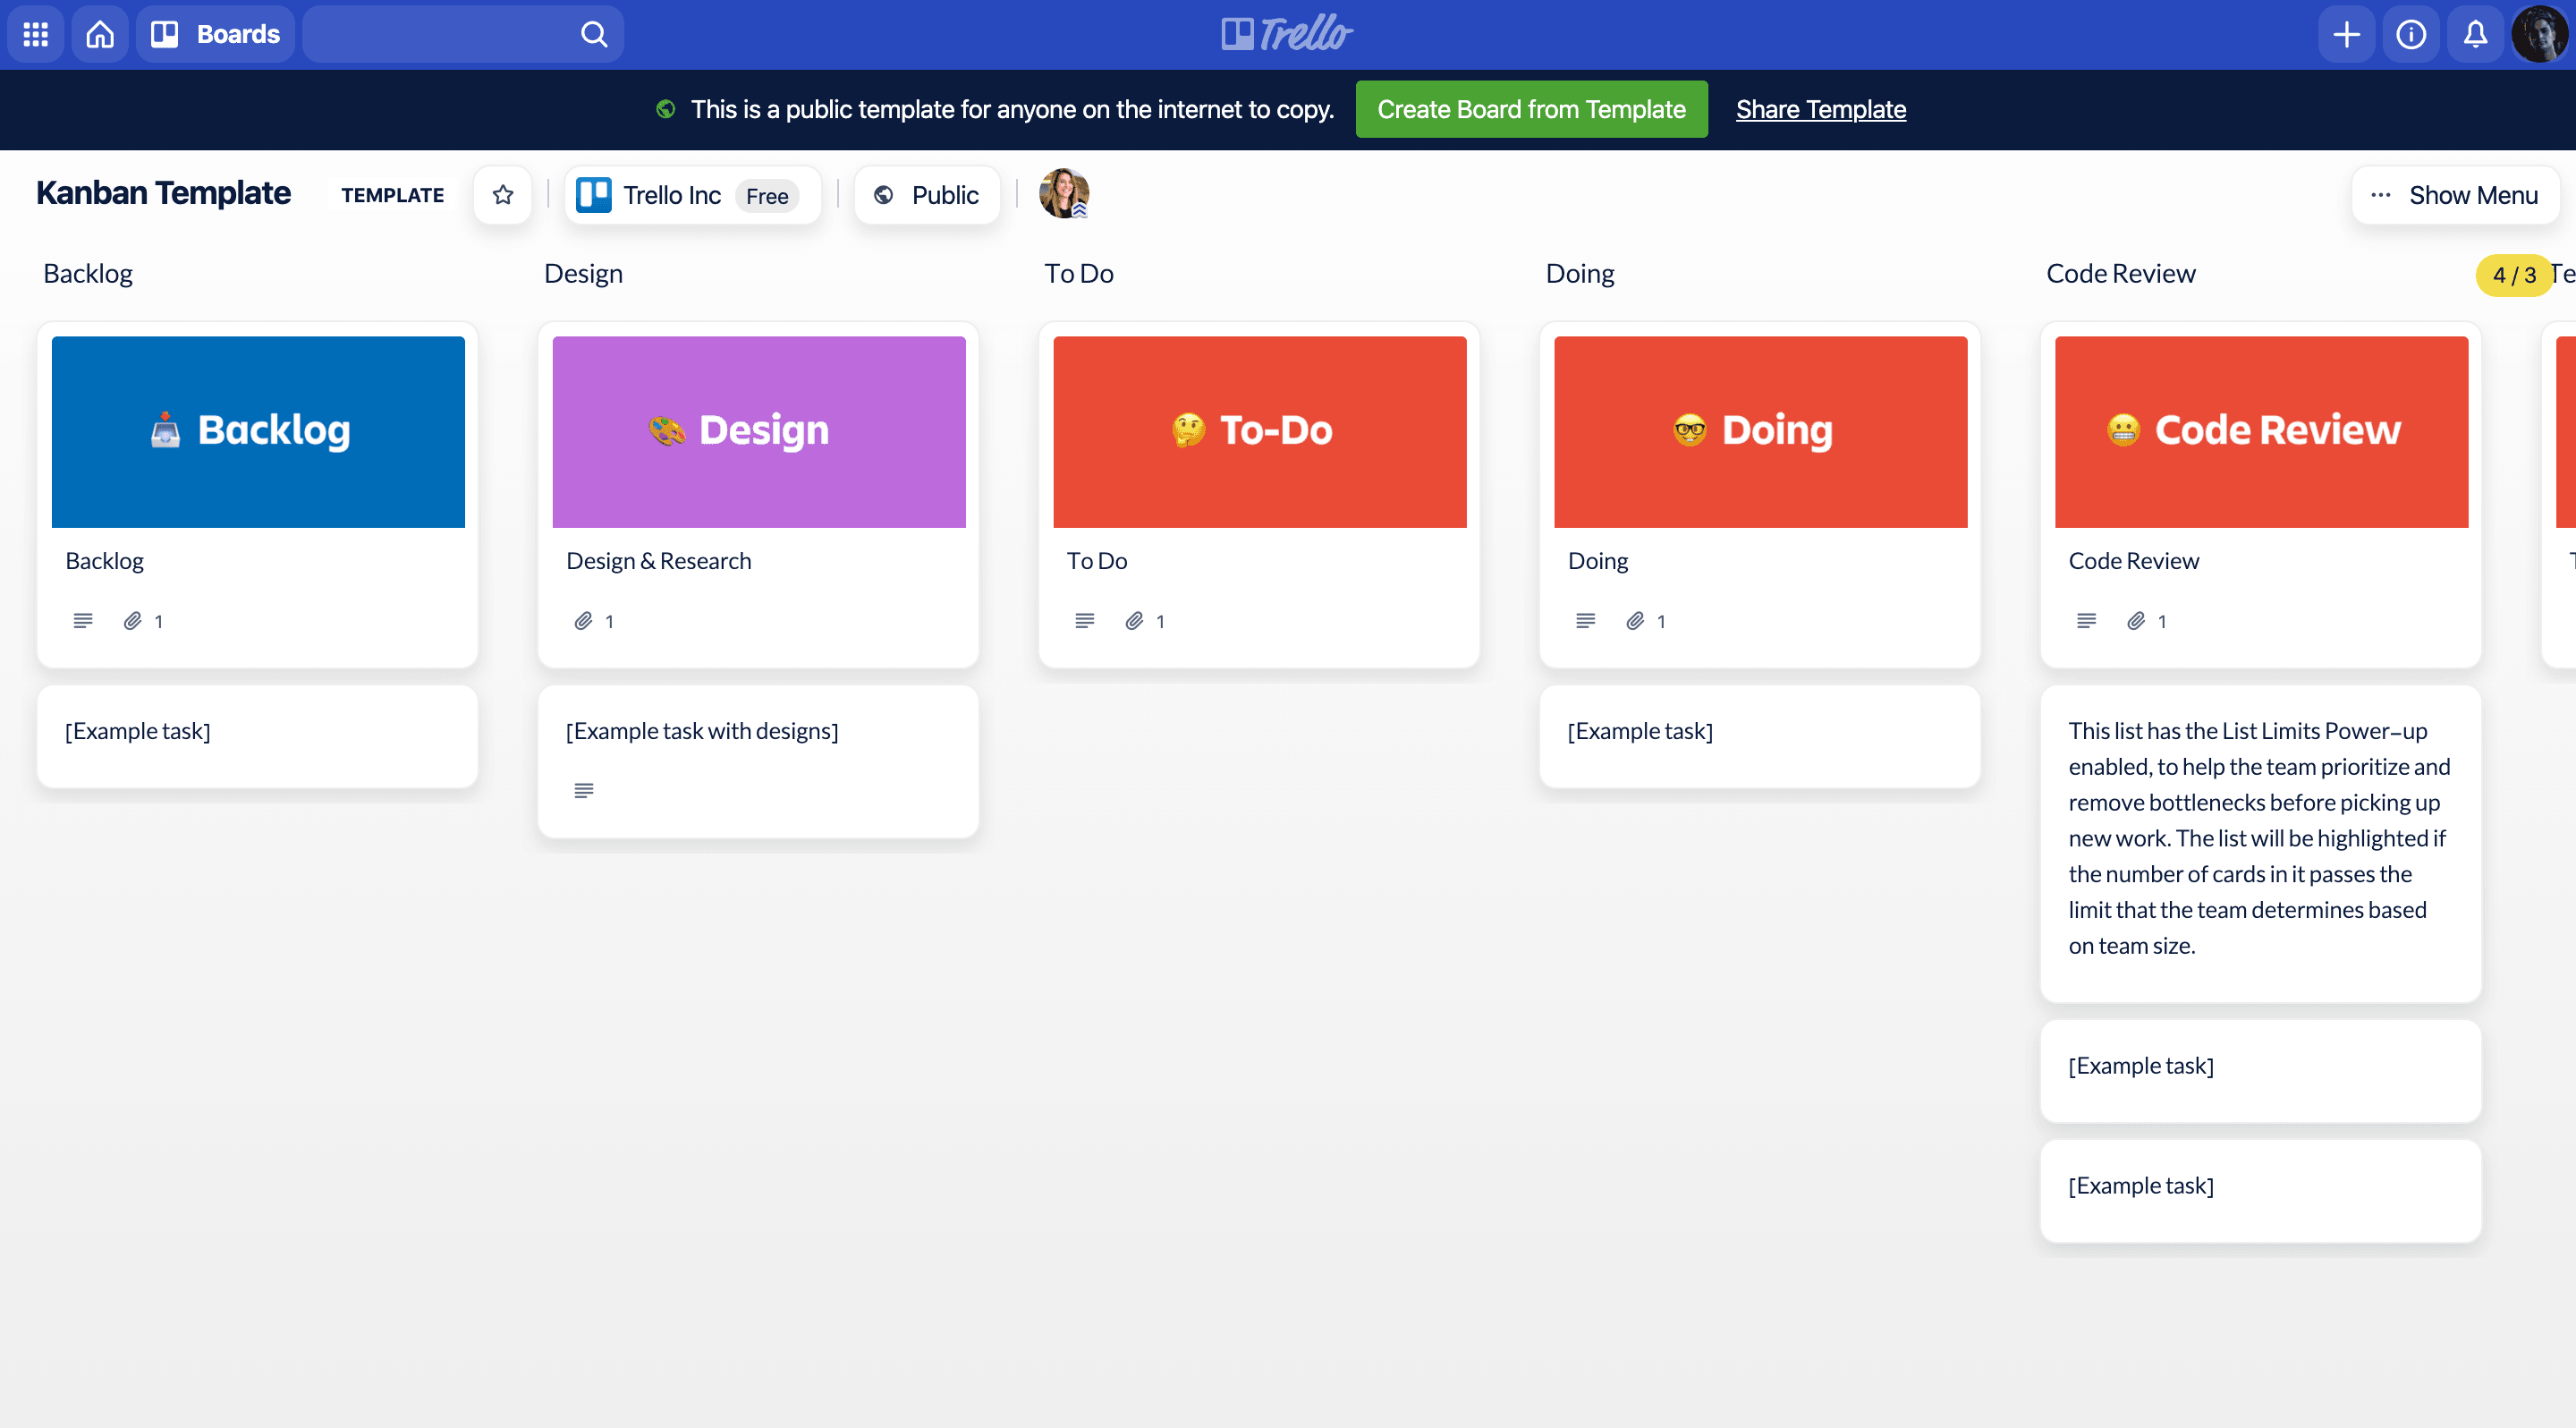The image size is (2576, 1428).
Task: Click description icon on Doing card
Action: (x=1585, y=621)
